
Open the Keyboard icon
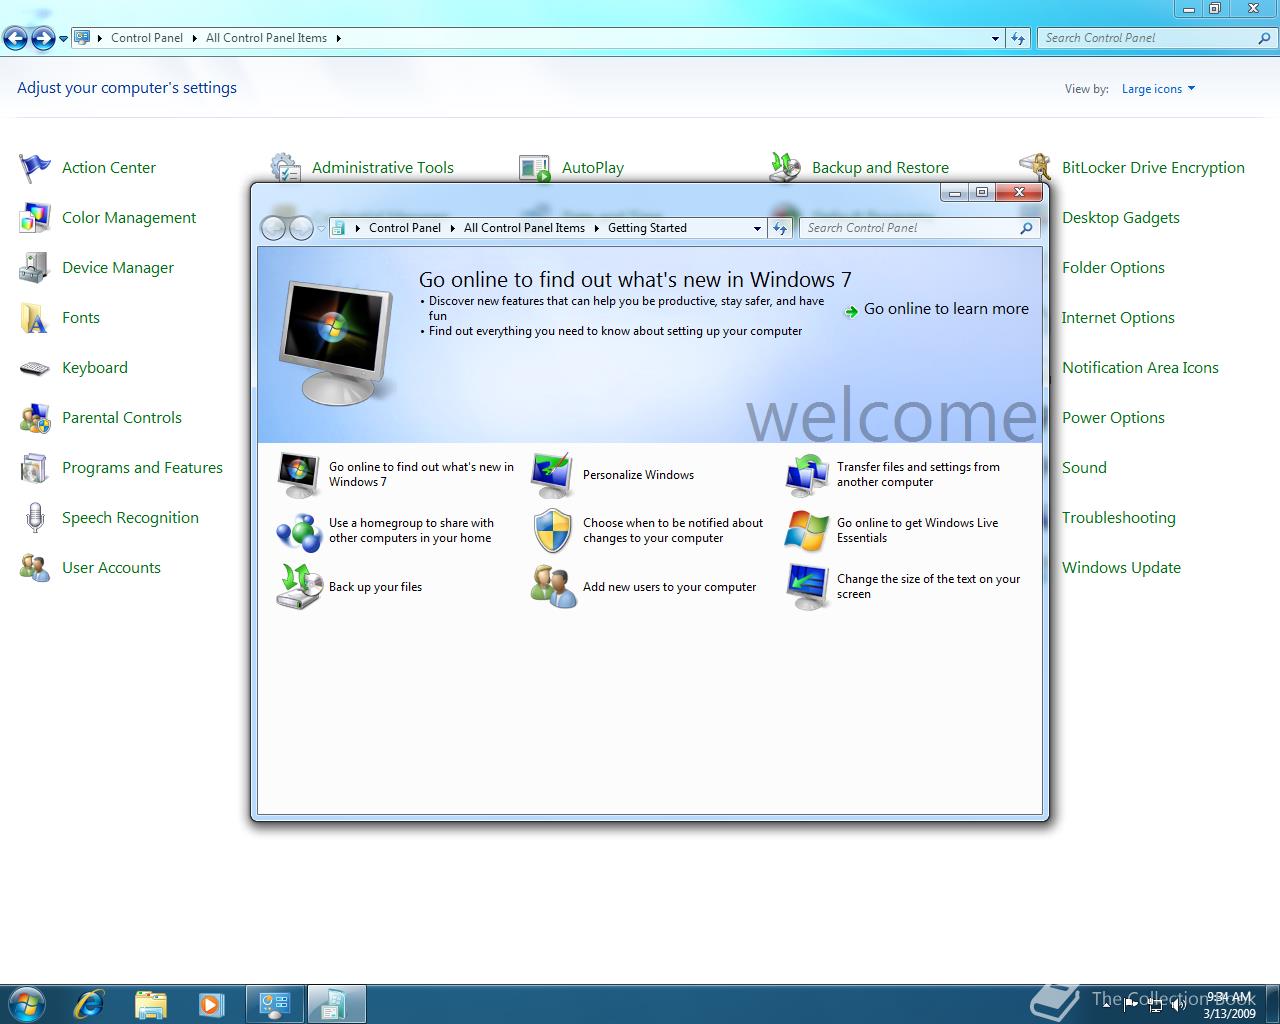35,368
